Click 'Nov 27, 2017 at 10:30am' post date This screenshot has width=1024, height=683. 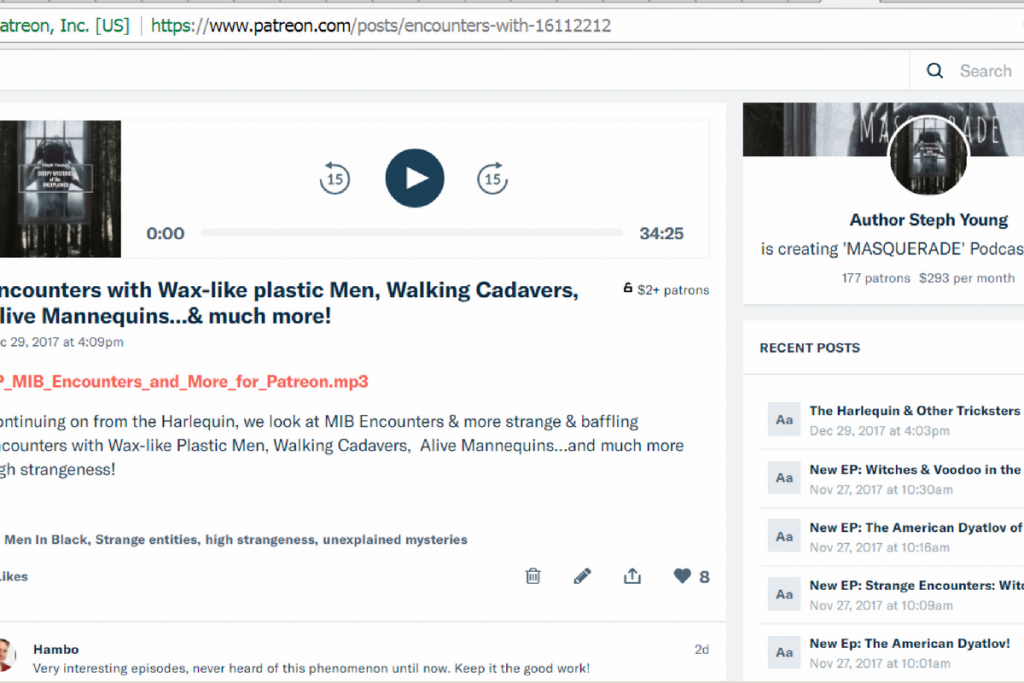[x=881, y=490]
